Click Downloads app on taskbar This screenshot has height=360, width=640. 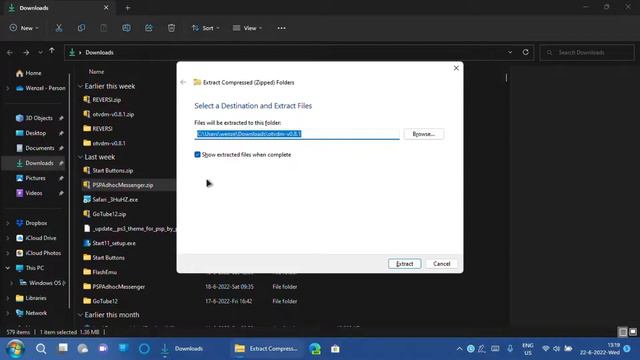(182, 349)
